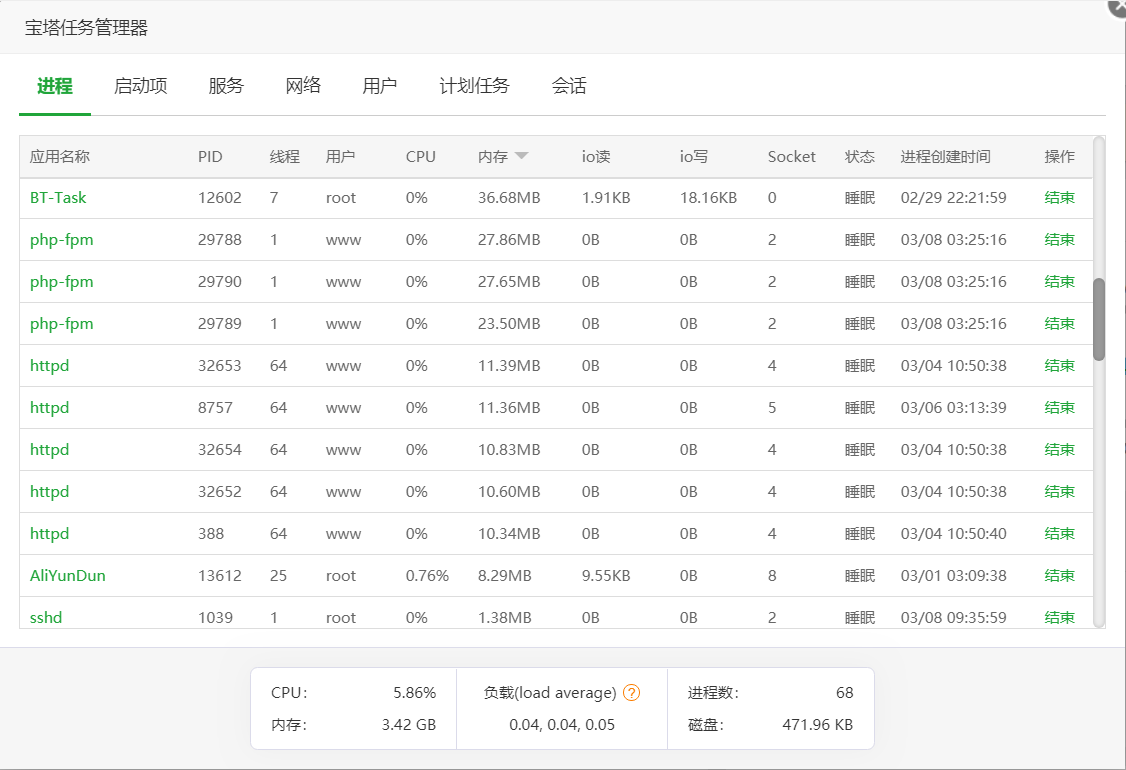Image resolution: width=1126 pixels, height=770 pixels.
Task: Switch to the 会话 tab
Action: 569,86
